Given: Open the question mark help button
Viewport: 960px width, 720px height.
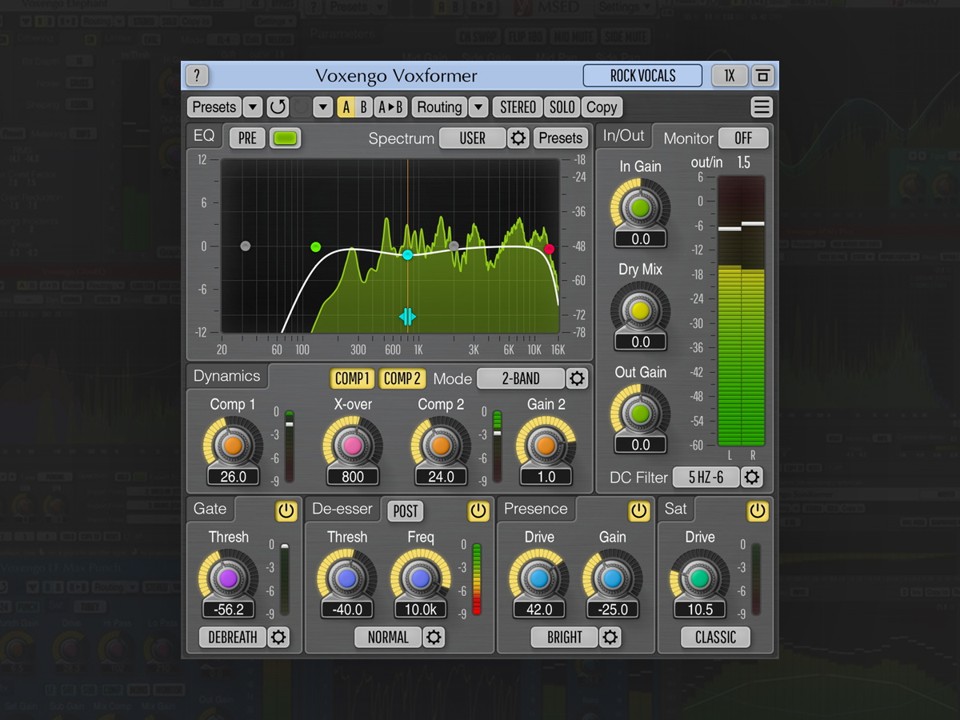Looking at the screenshot, I should (197, 75).
